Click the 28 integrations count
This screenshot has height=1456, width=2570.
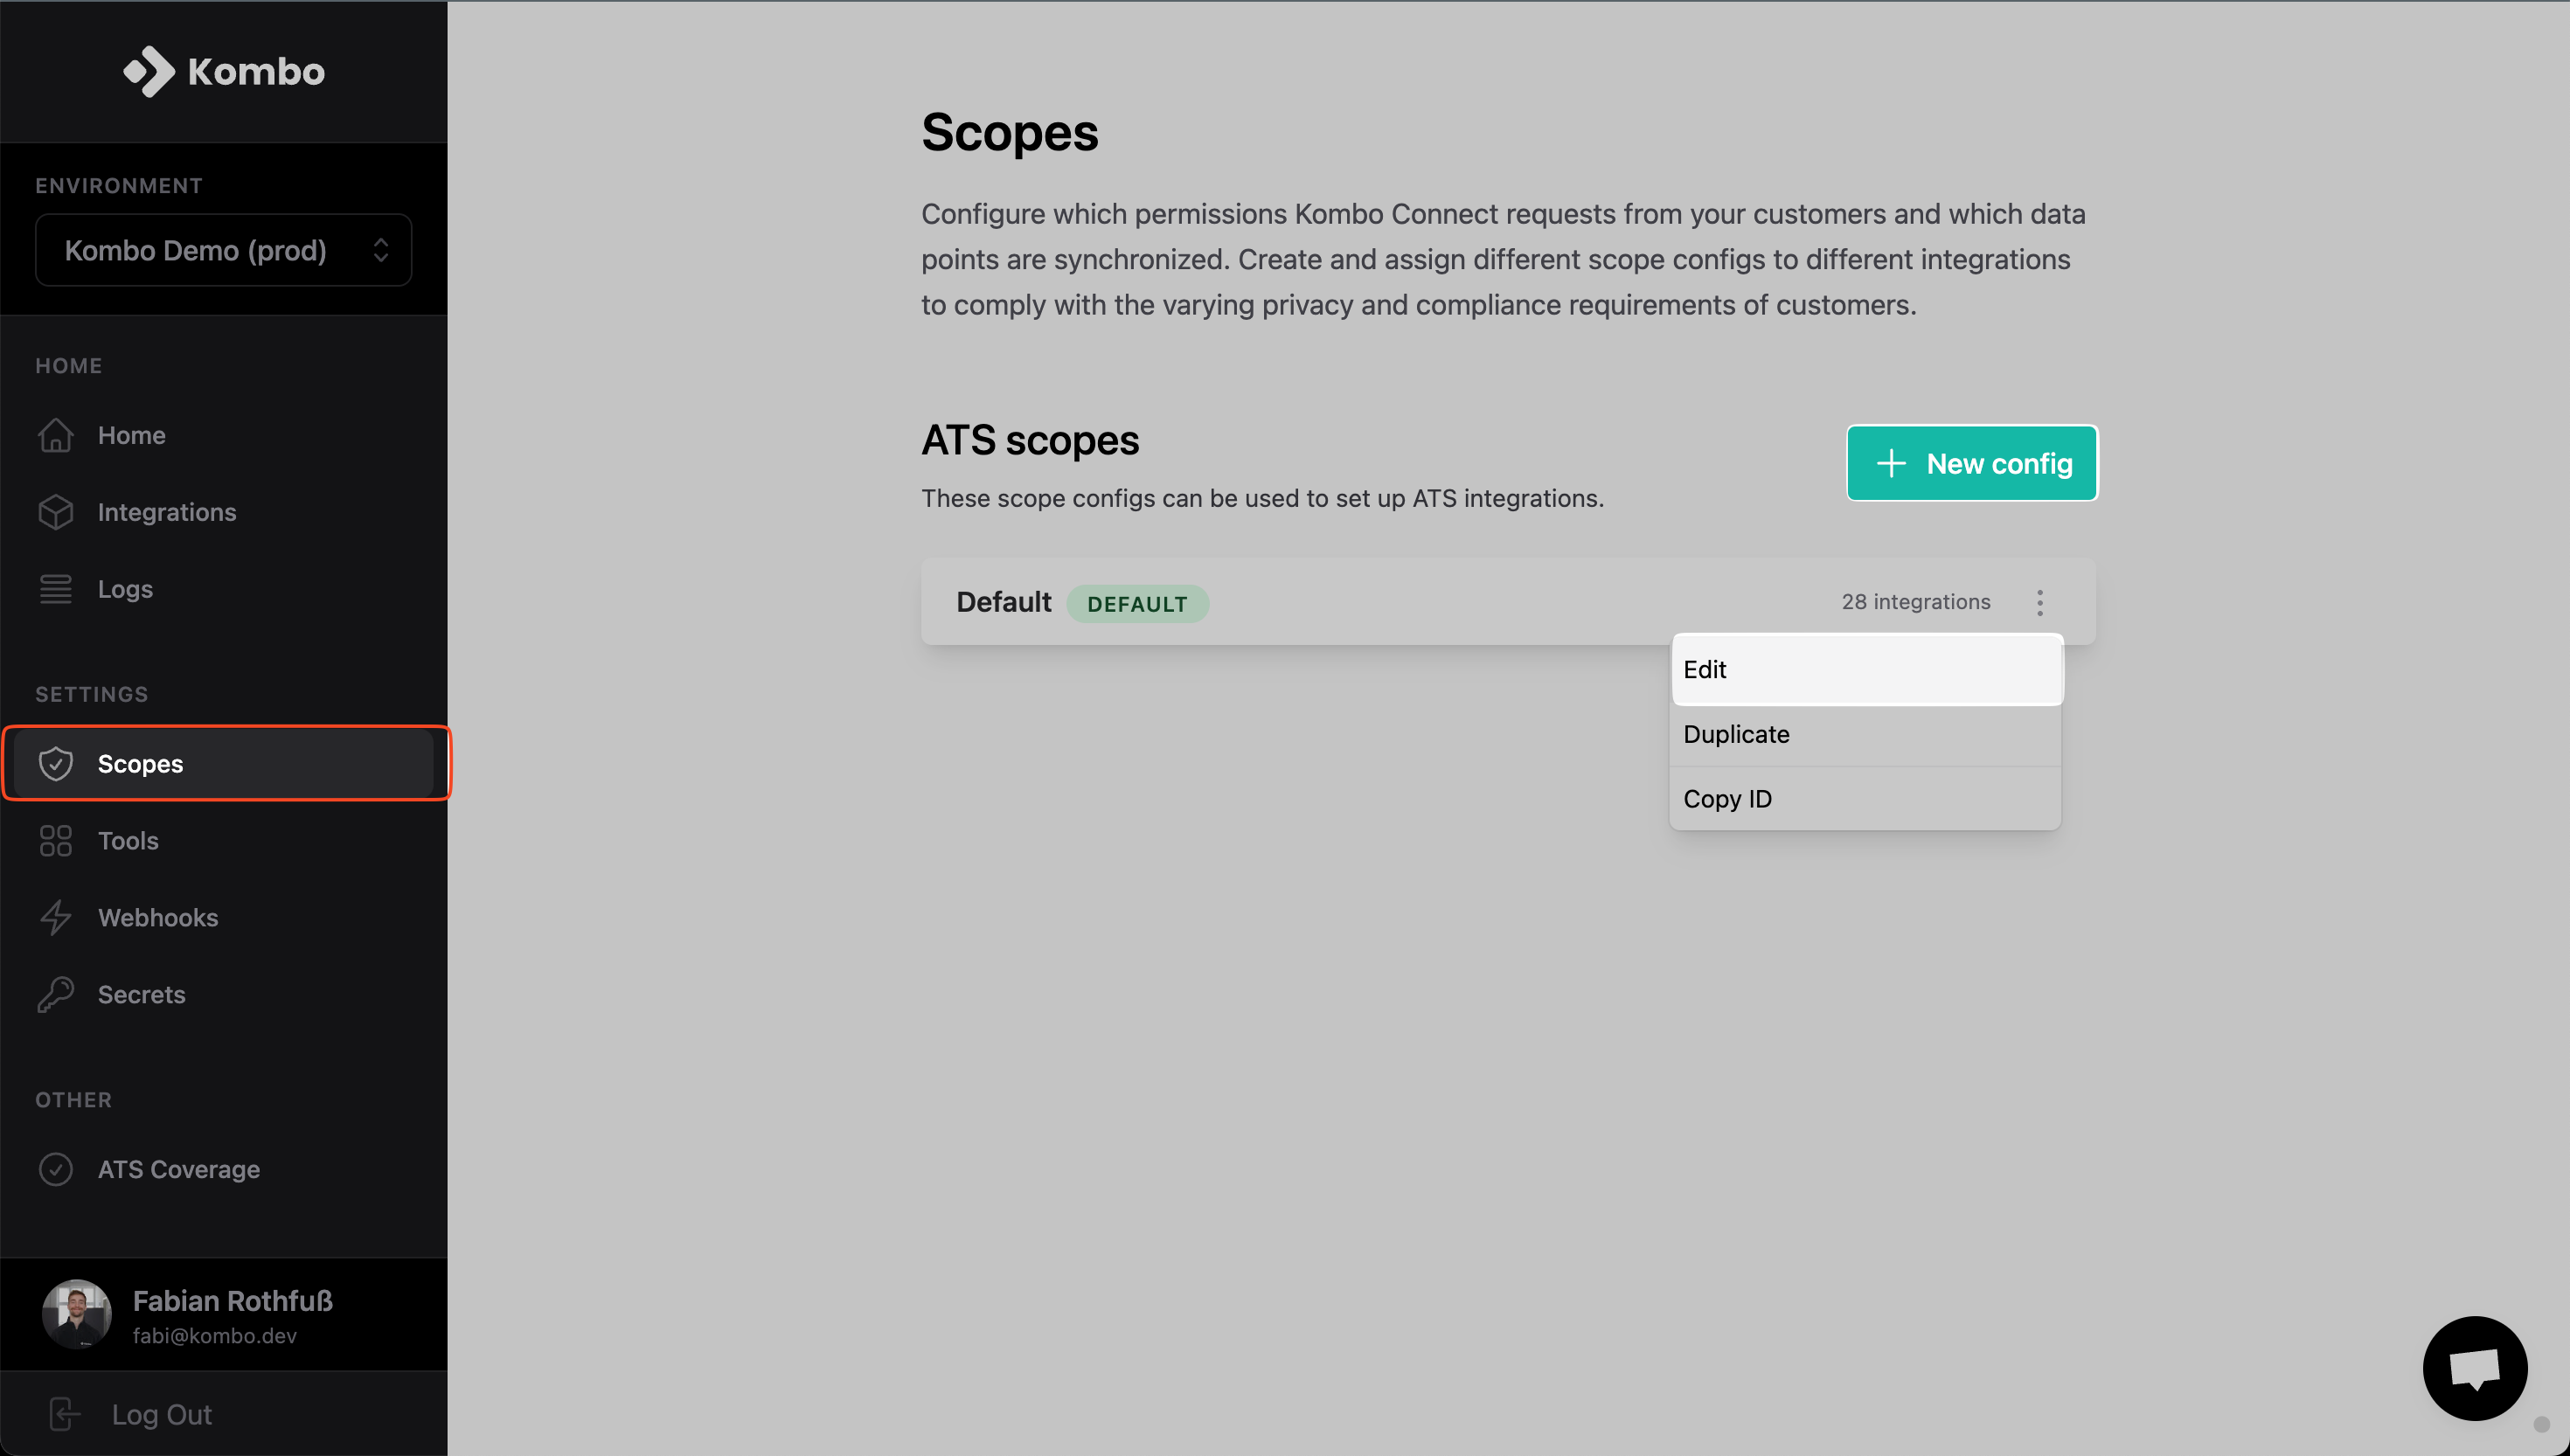[x=1916, y=602]
